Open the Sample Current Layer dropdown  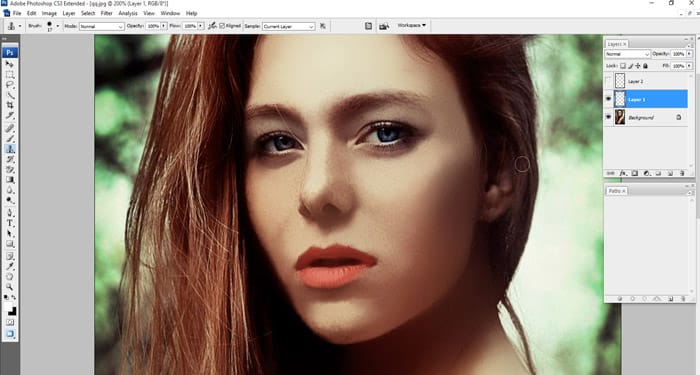click(x=288, y=27)
